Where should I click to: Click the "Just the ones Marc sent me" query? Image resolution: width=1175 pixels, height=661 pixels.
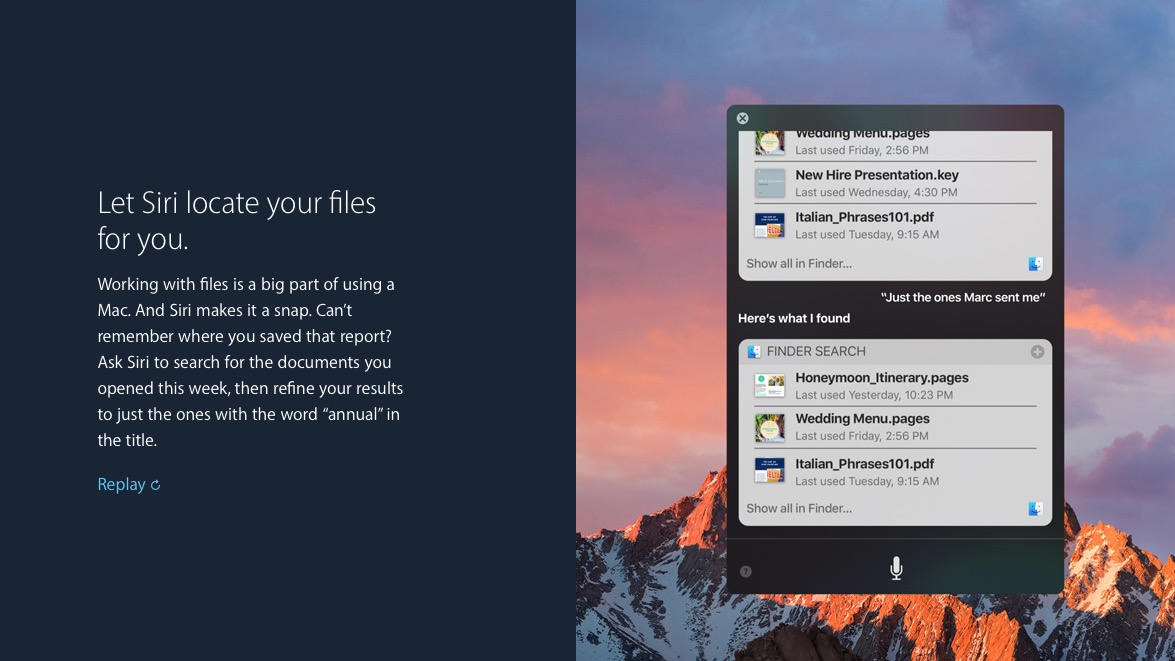[962, 298]
